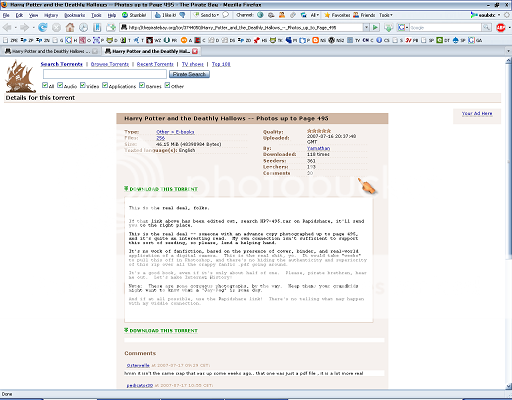Open the View menu
Screen dimensions: 512x400
(33, 15)
